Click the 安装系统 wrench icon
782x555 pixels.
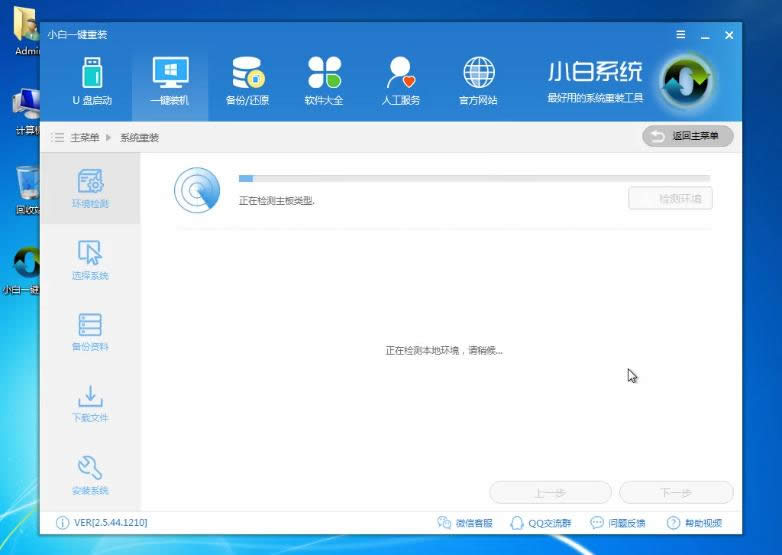(x=90, y=475)
